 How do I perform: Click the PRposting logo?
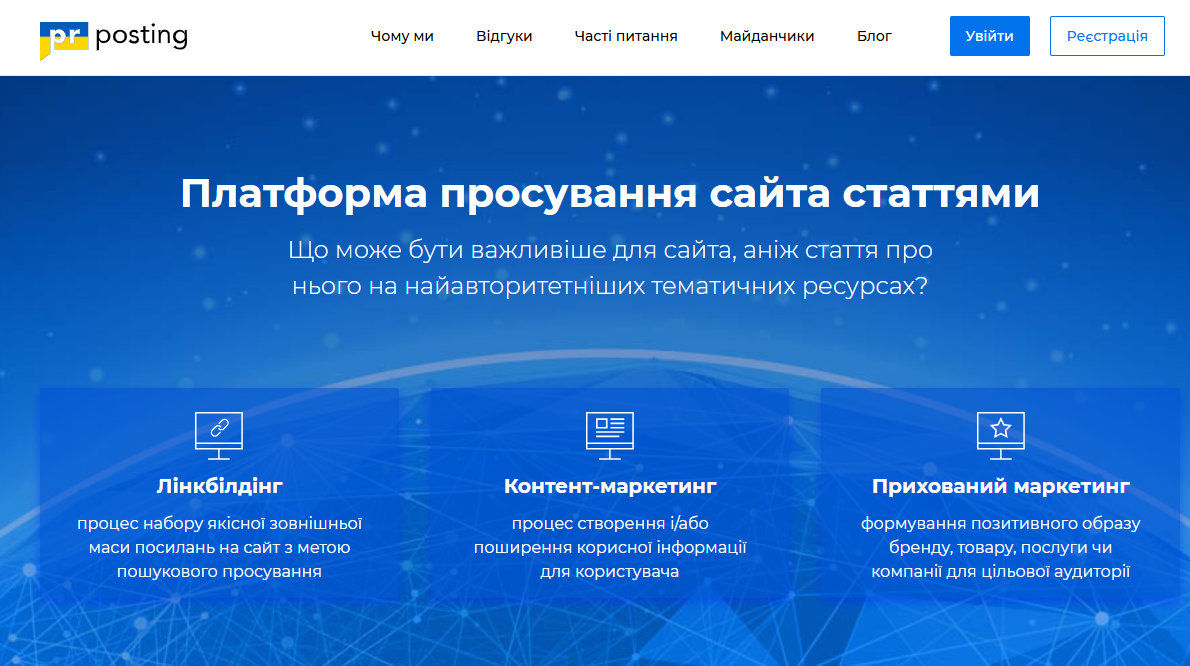click(112, 37)
